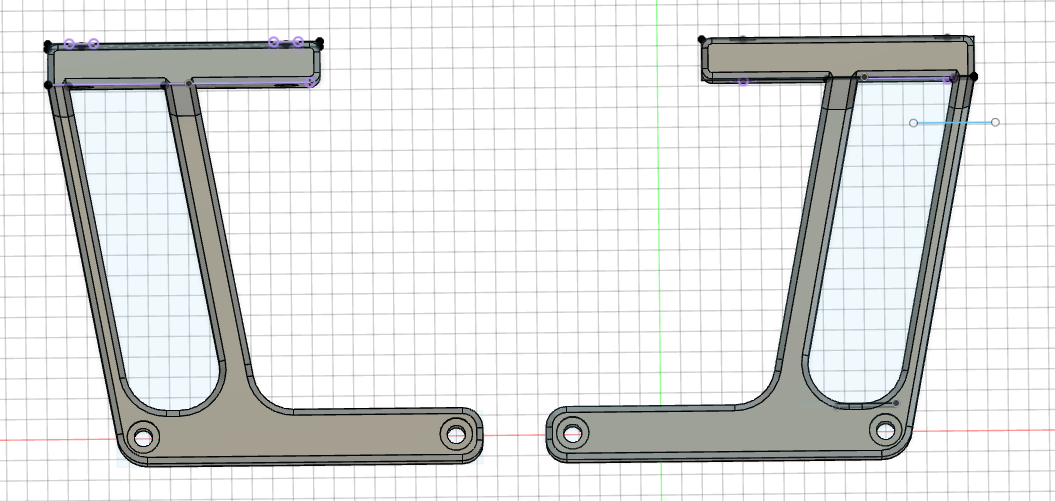The height and width of the screenshot is (501, 1055).
Task: Select the left bracket's lower-left mounting hole
Action: click(143, 437)
